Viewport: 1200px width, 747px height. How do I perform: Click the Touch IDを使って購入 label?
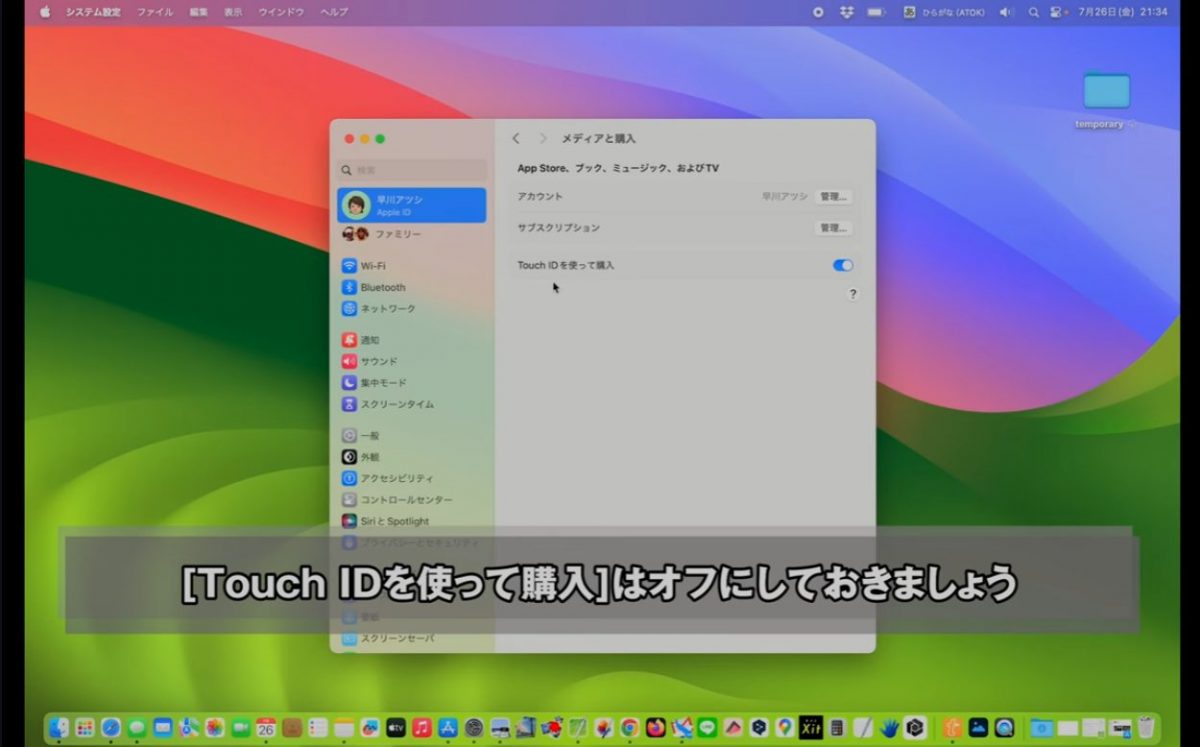click(566, 265)
